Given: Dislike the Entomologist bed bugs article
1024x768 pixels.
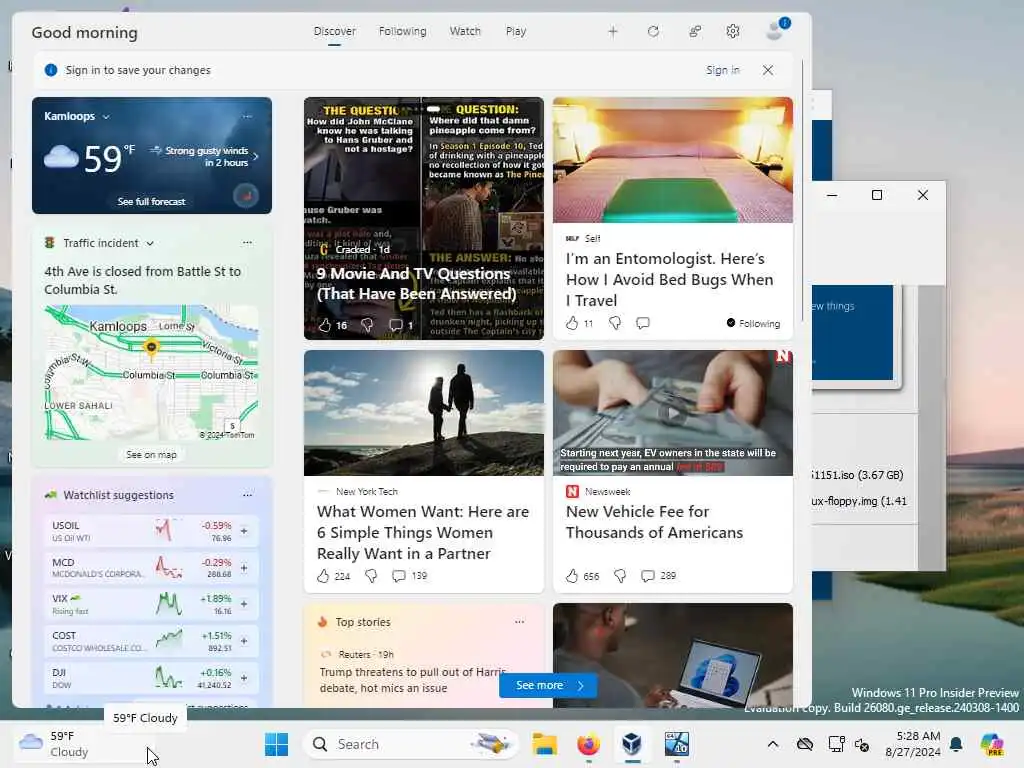Looking at the screenshot, I should point(615,323).
